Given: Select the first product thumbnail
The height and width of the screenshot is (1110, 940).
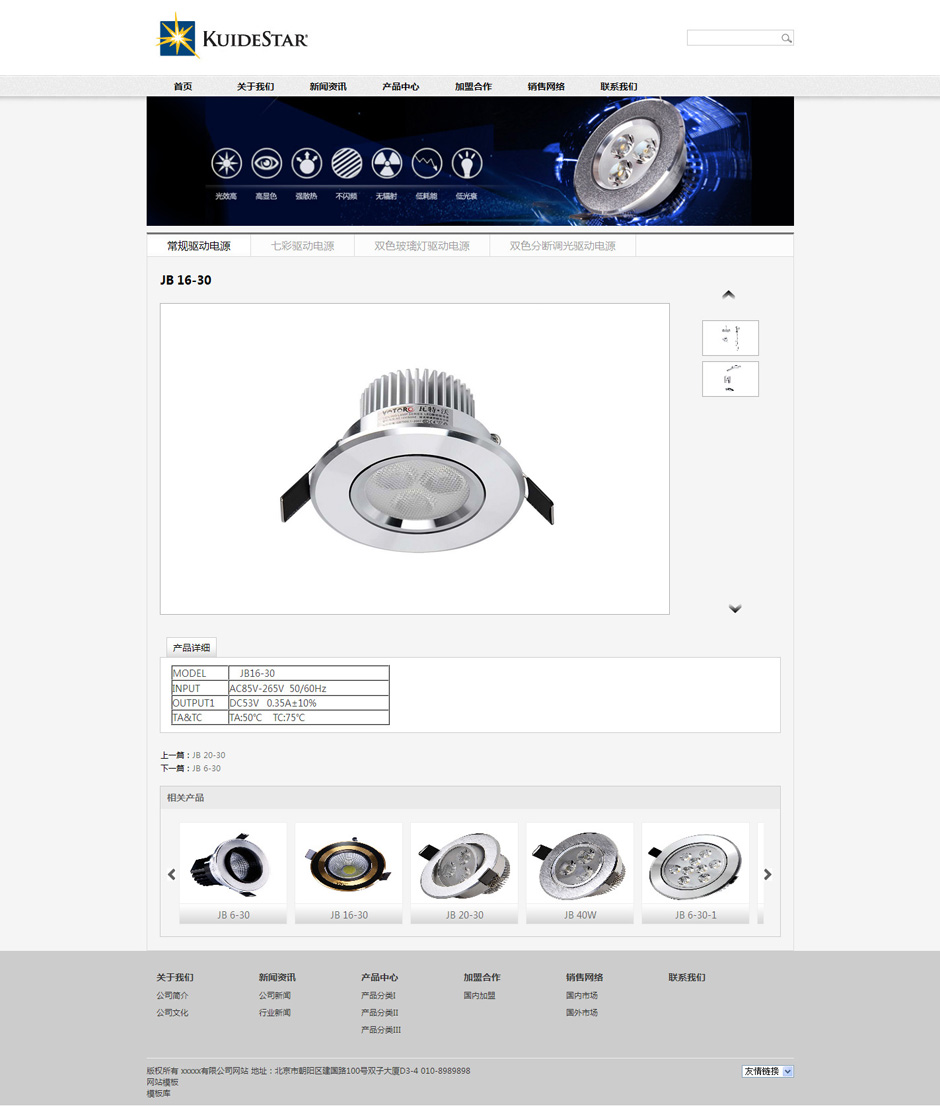Looking at the screenshot, I should pyautogui.click(x=730, y=338).
